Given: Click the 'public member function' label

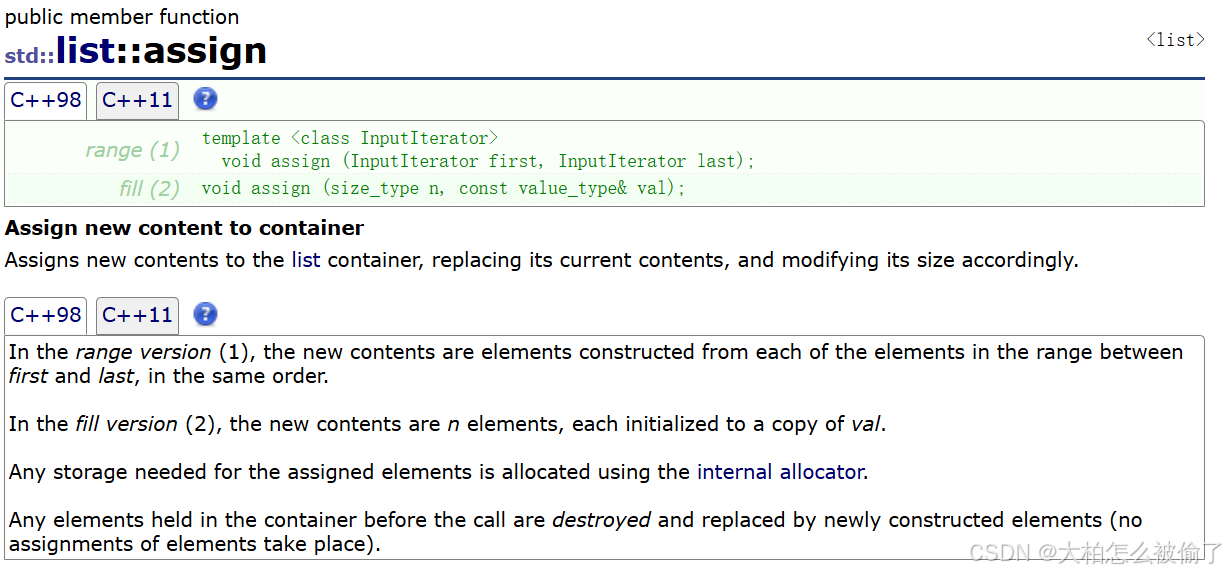Looking at the screenshot, I should click(122, 17).
